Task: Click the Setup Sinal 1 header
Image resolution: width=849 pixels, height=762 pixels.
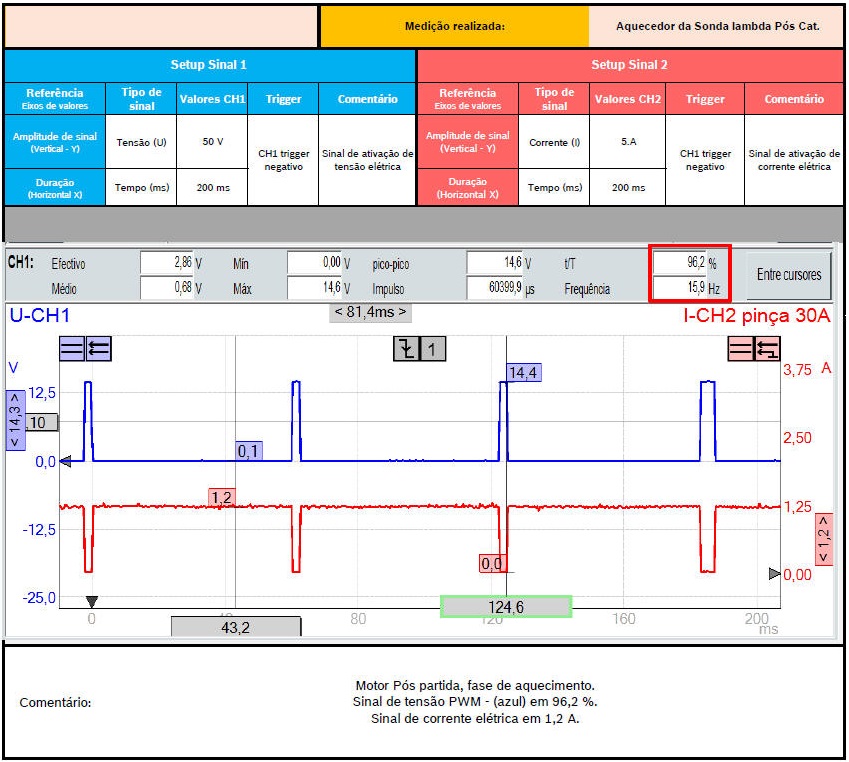Action: (x=209, y=65)
